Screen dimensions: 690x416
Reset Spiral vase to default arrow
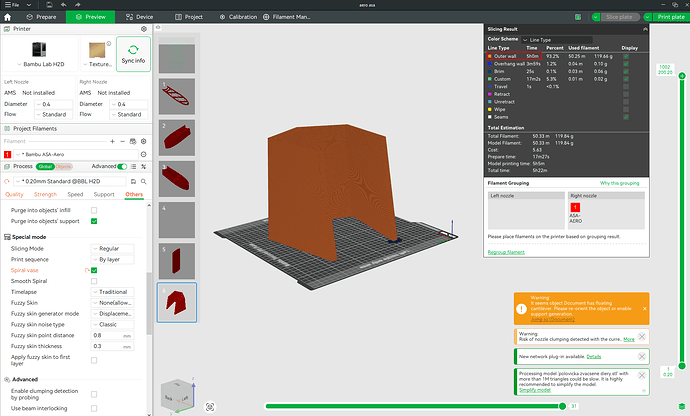click(87, 270)
